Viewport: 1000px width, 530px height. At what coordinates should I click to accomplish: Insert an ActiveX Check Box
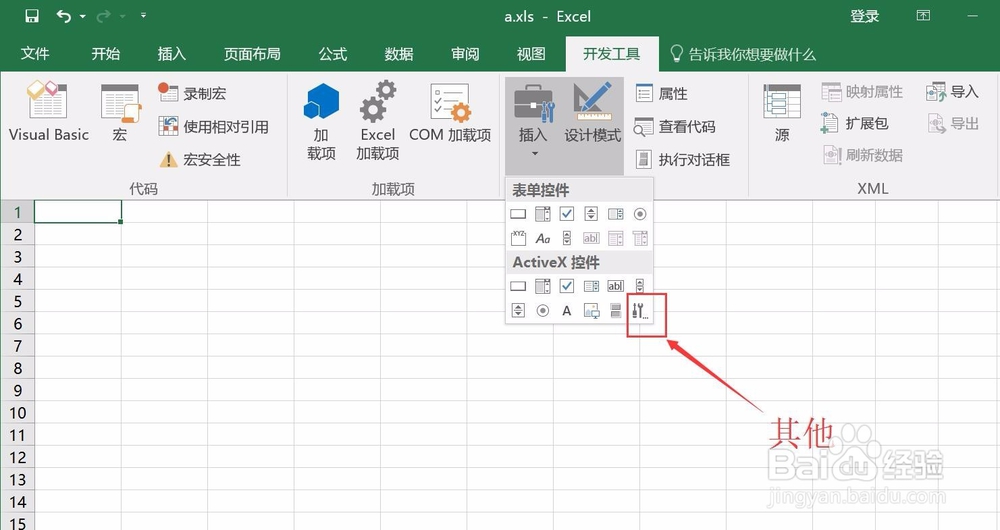[566, 286]
